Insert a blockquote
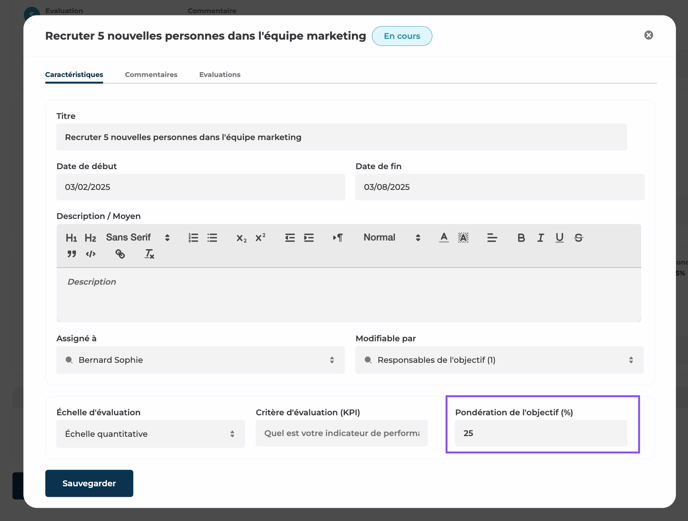Screen dimensions: 688x521 coord(71,255)
